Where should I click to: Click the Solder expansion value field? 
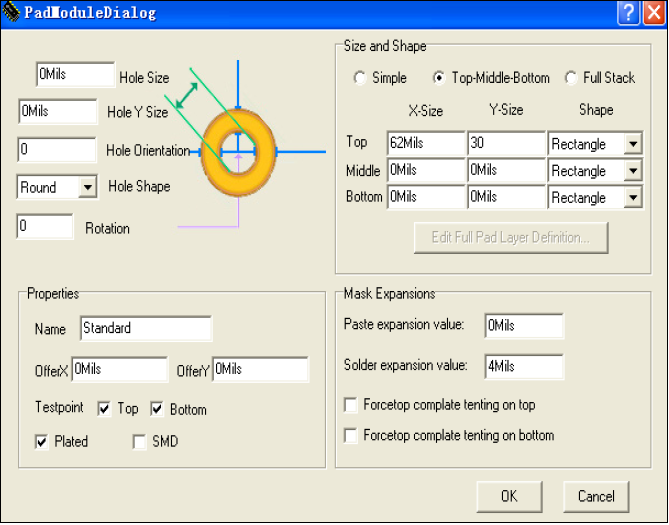click(523, 366)
